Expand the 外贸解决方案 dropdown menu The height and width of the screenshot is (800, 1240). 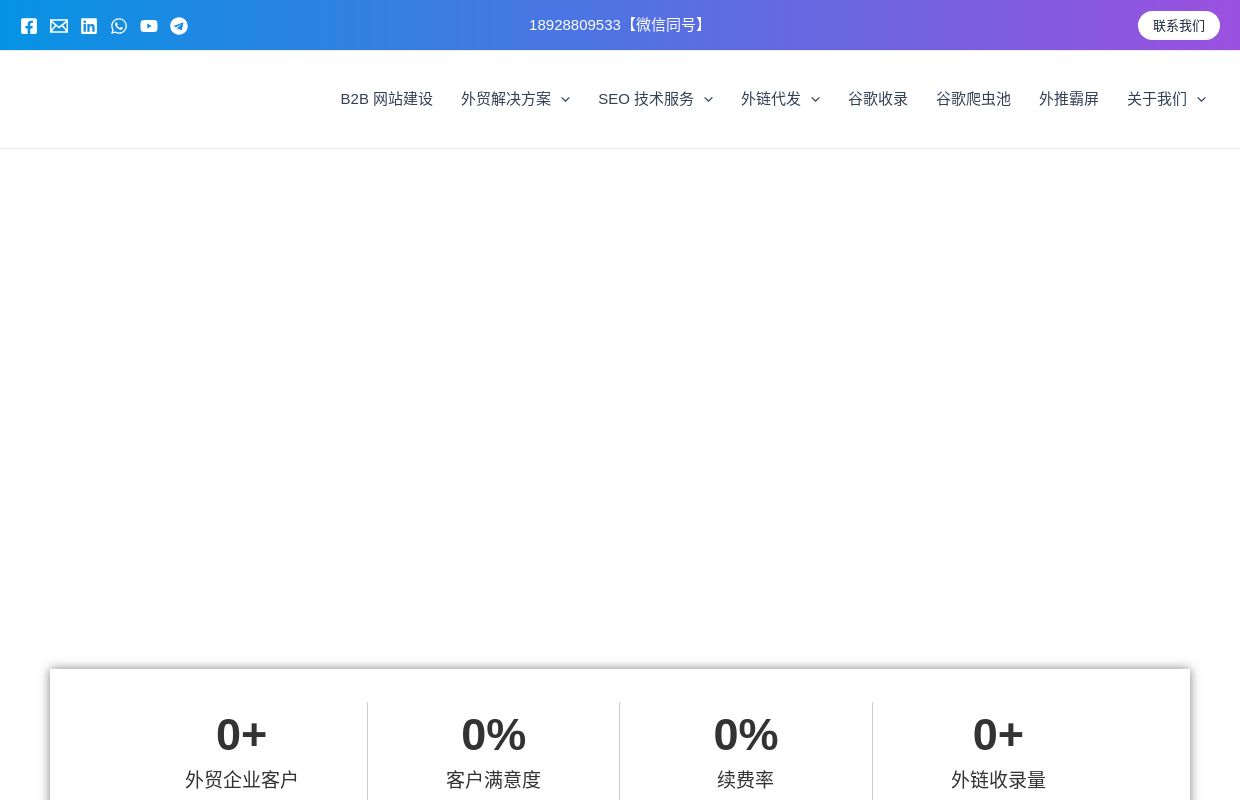[x=565, y=99]
